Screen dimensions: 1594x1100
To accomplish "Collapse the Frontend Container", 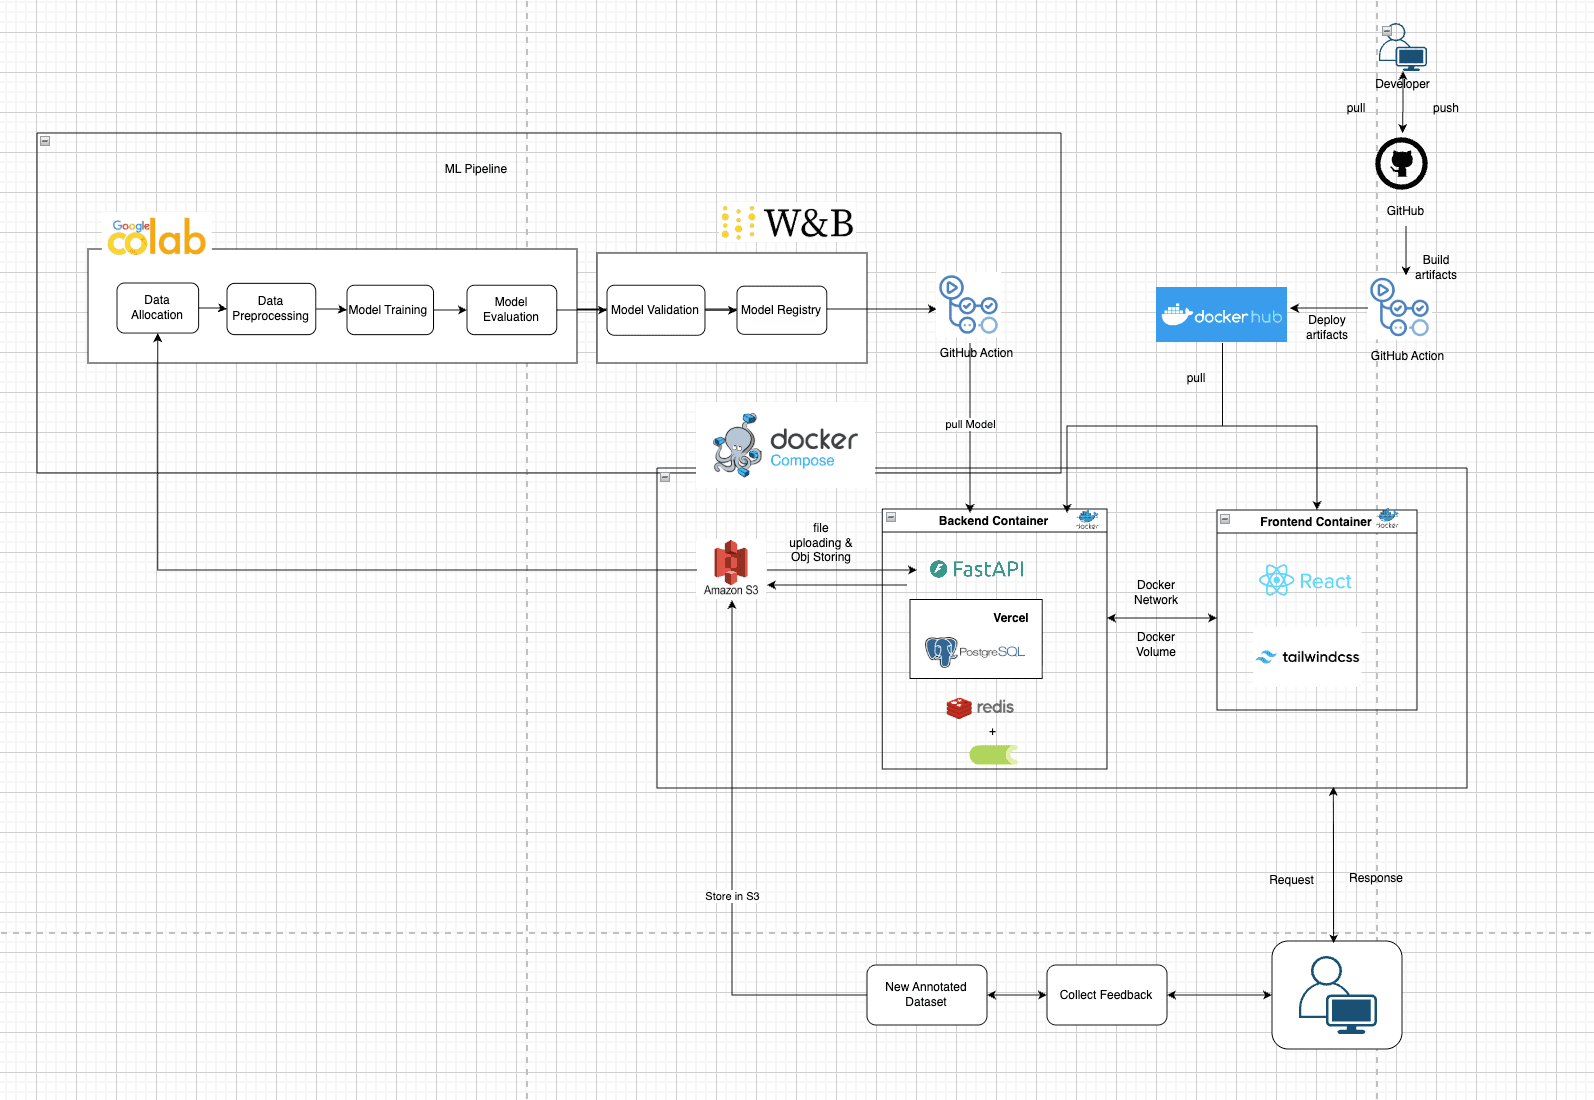I will pos(1225,519).
